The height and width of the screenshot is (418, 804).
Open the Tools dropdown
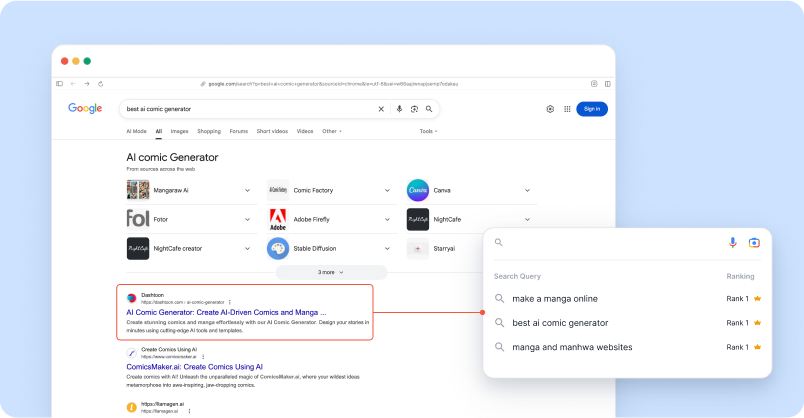[429, 131]
